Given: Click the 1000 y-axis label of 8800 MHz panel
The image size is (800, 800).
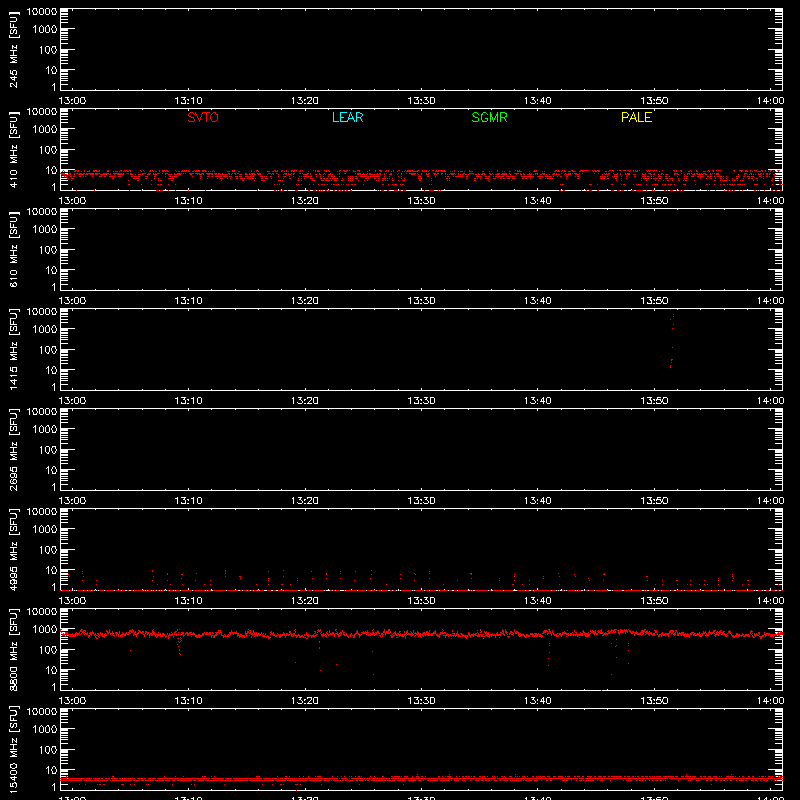Looking at the screenshot, I should (45, 629).
